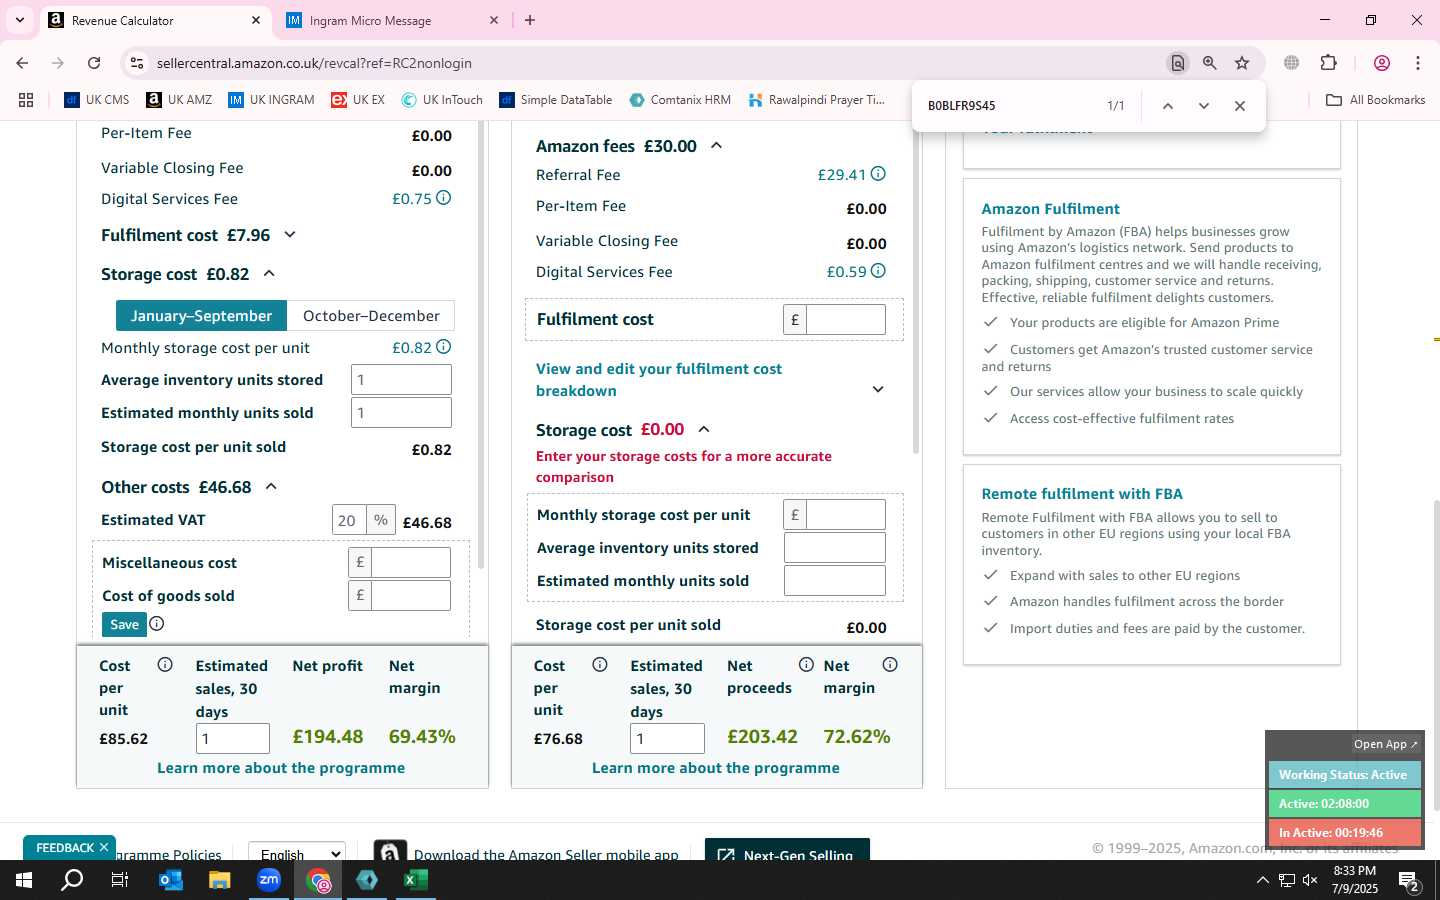Image resolution: width=1440 pixels, height=900 pixels.
Task: Open Chrome extensions puzzle icon
Action: point(1329,63)
